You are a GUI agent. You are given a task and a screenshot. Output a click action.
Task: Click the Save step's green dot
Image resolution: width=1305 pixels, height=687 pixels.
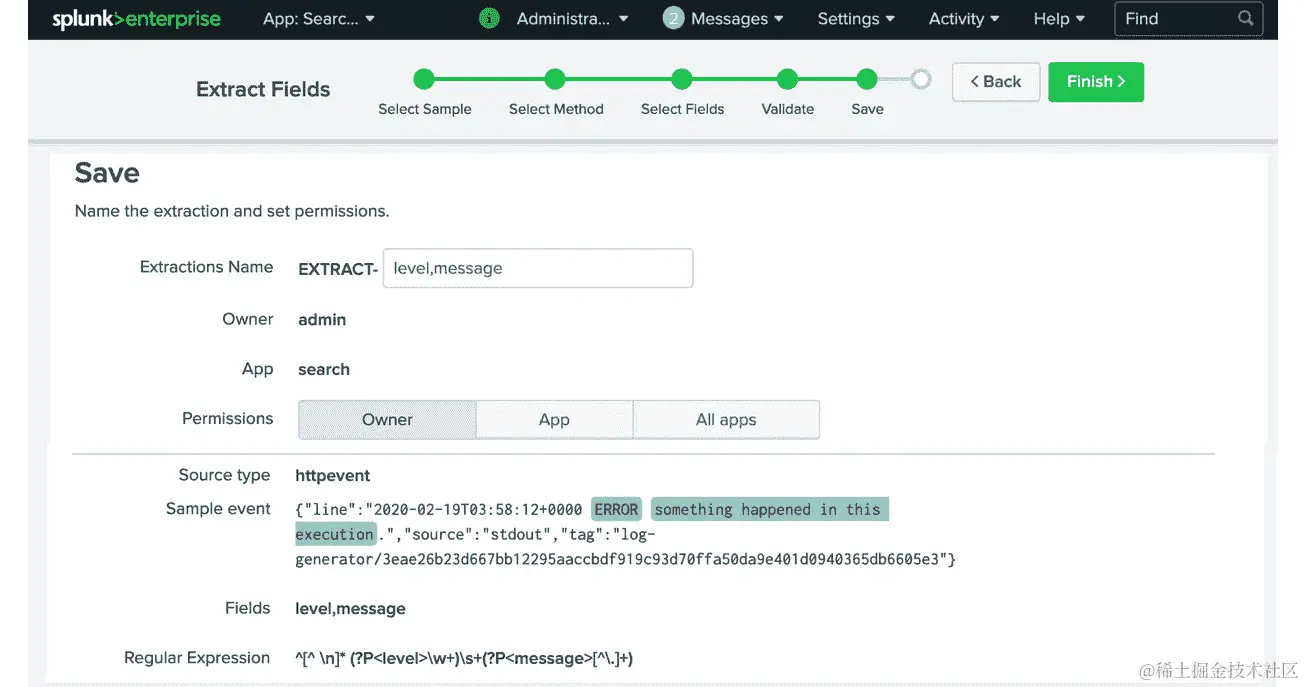click(x=866, y=79)
